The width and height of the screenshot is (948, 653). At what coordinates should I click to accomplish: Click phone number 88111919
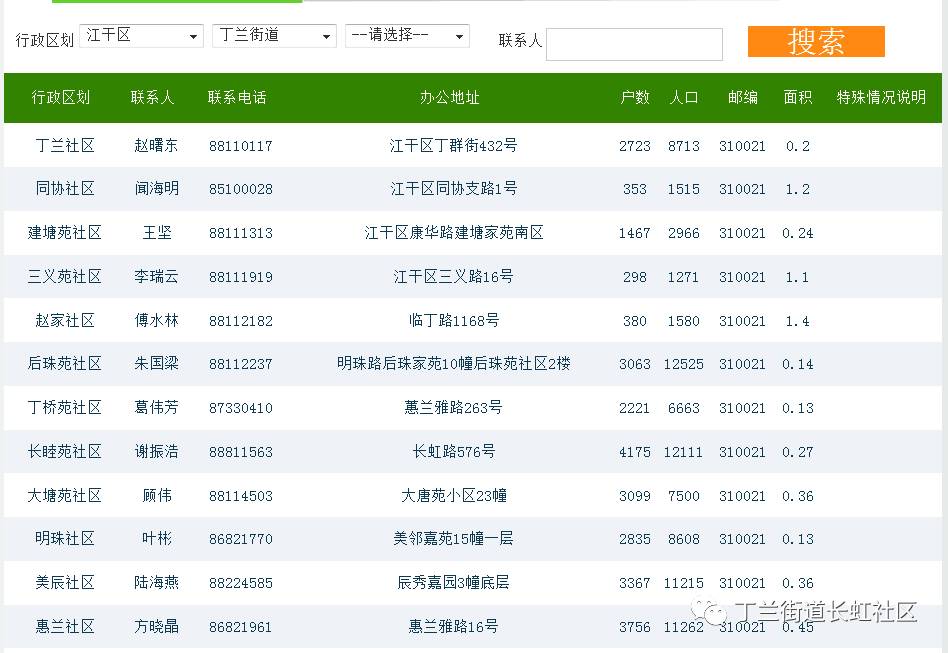[x=241, y=278]
